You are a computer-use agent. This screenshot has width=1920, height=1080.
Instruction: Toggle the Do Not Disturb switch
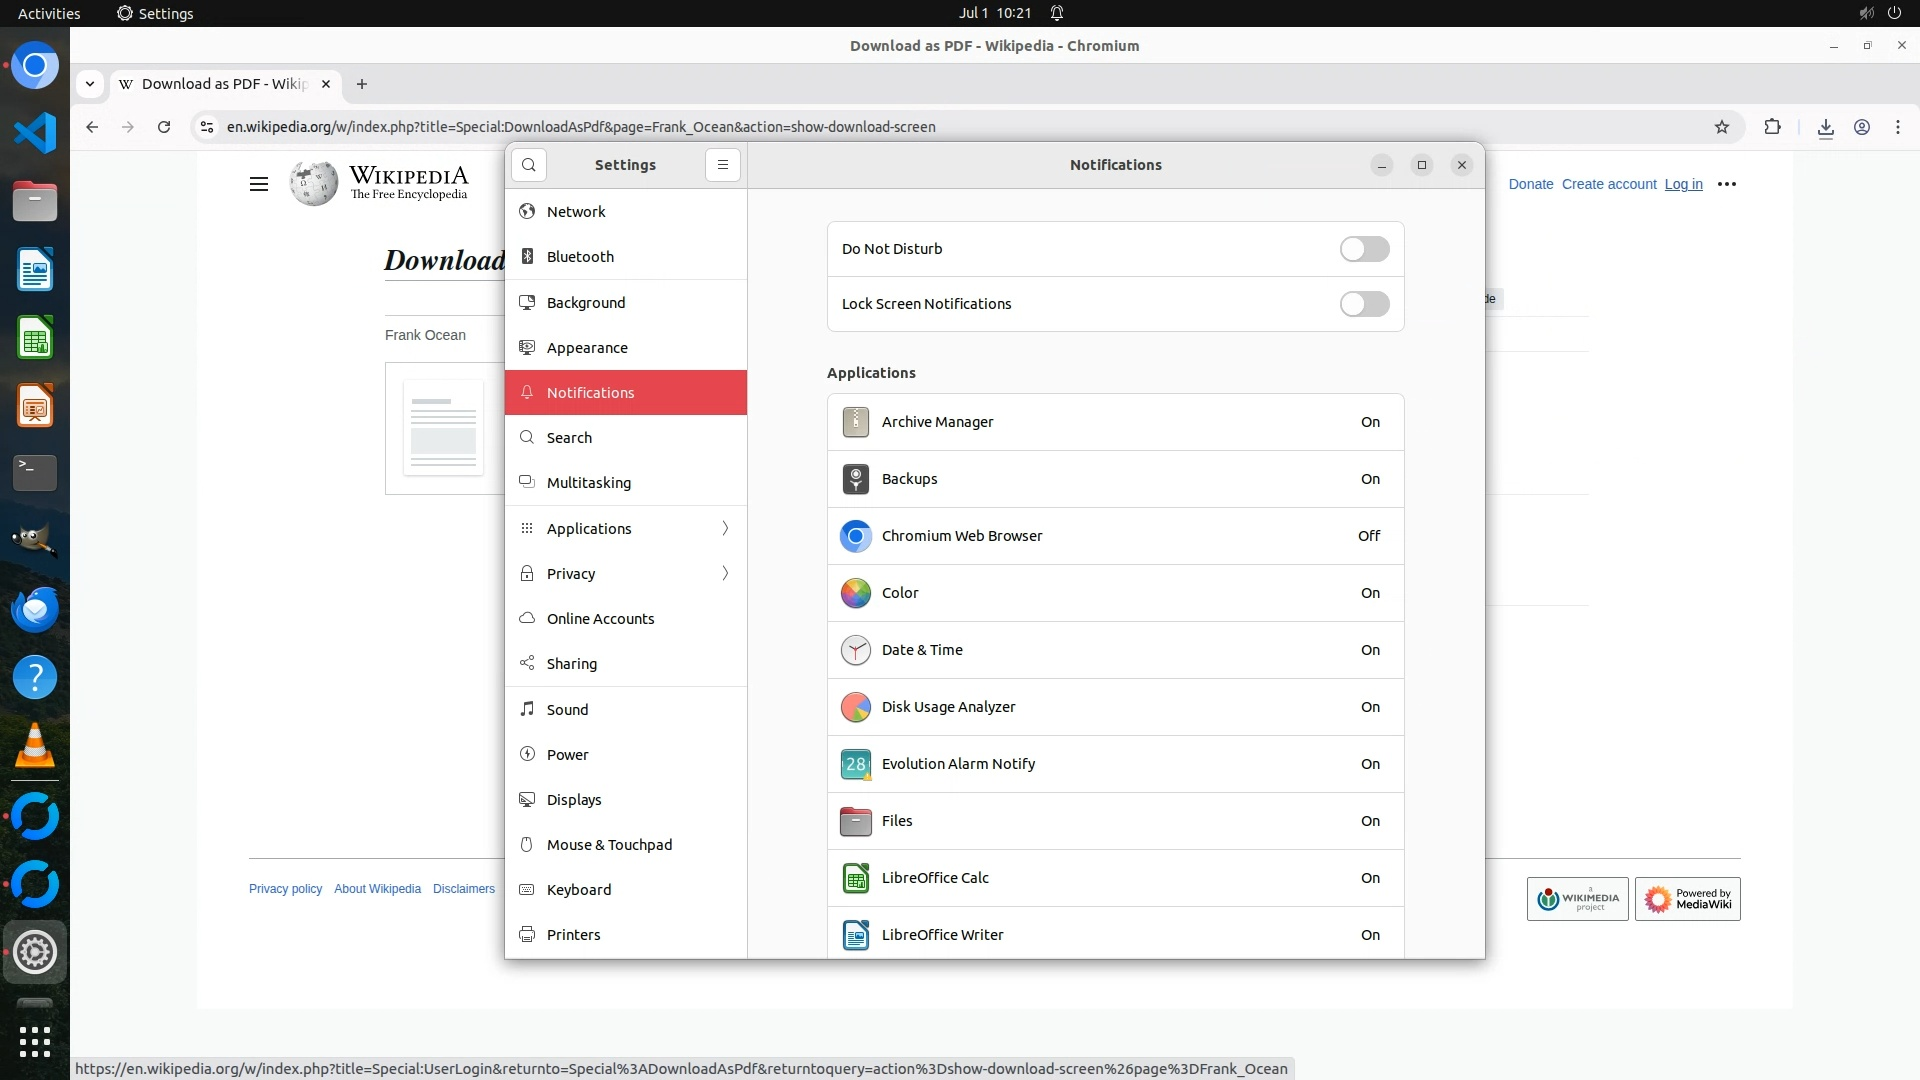[1364, 249]
